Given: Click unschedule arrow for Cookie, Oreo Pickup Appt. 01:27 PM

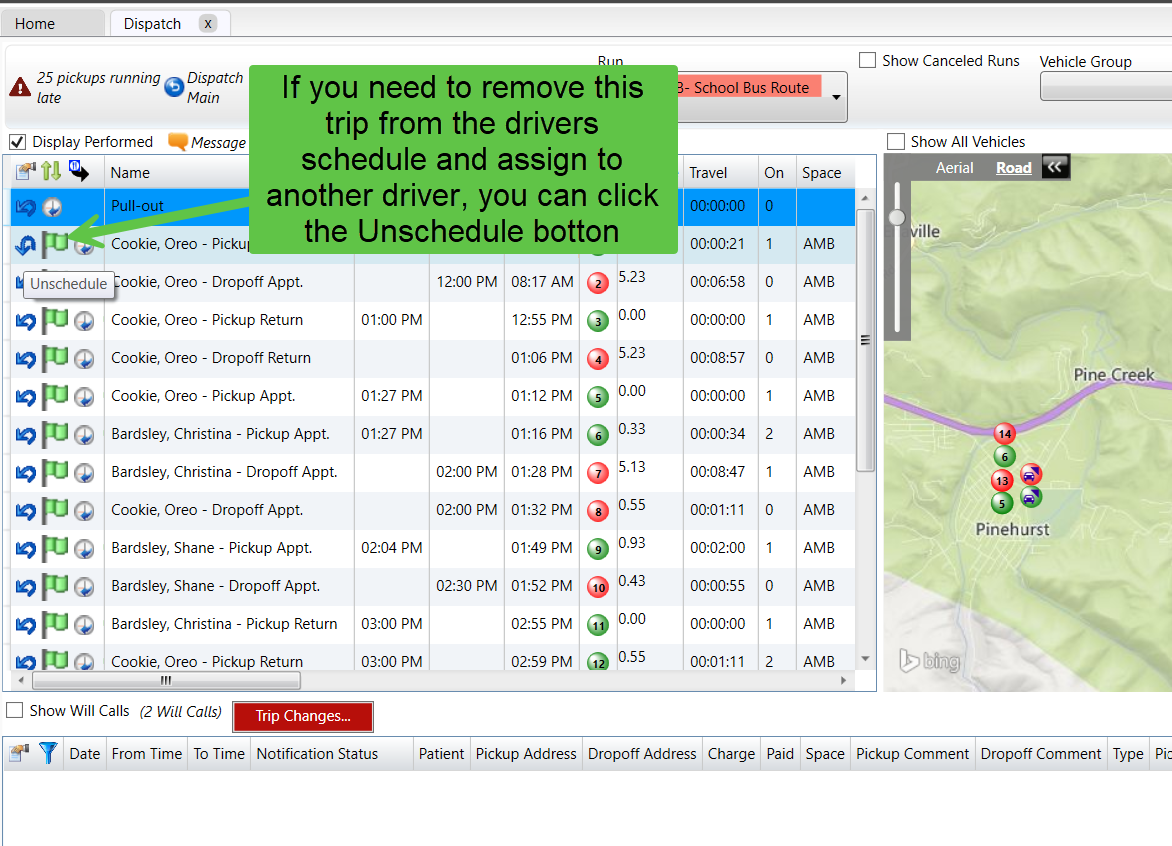Looking at the screenshot, I should (25, 397).
